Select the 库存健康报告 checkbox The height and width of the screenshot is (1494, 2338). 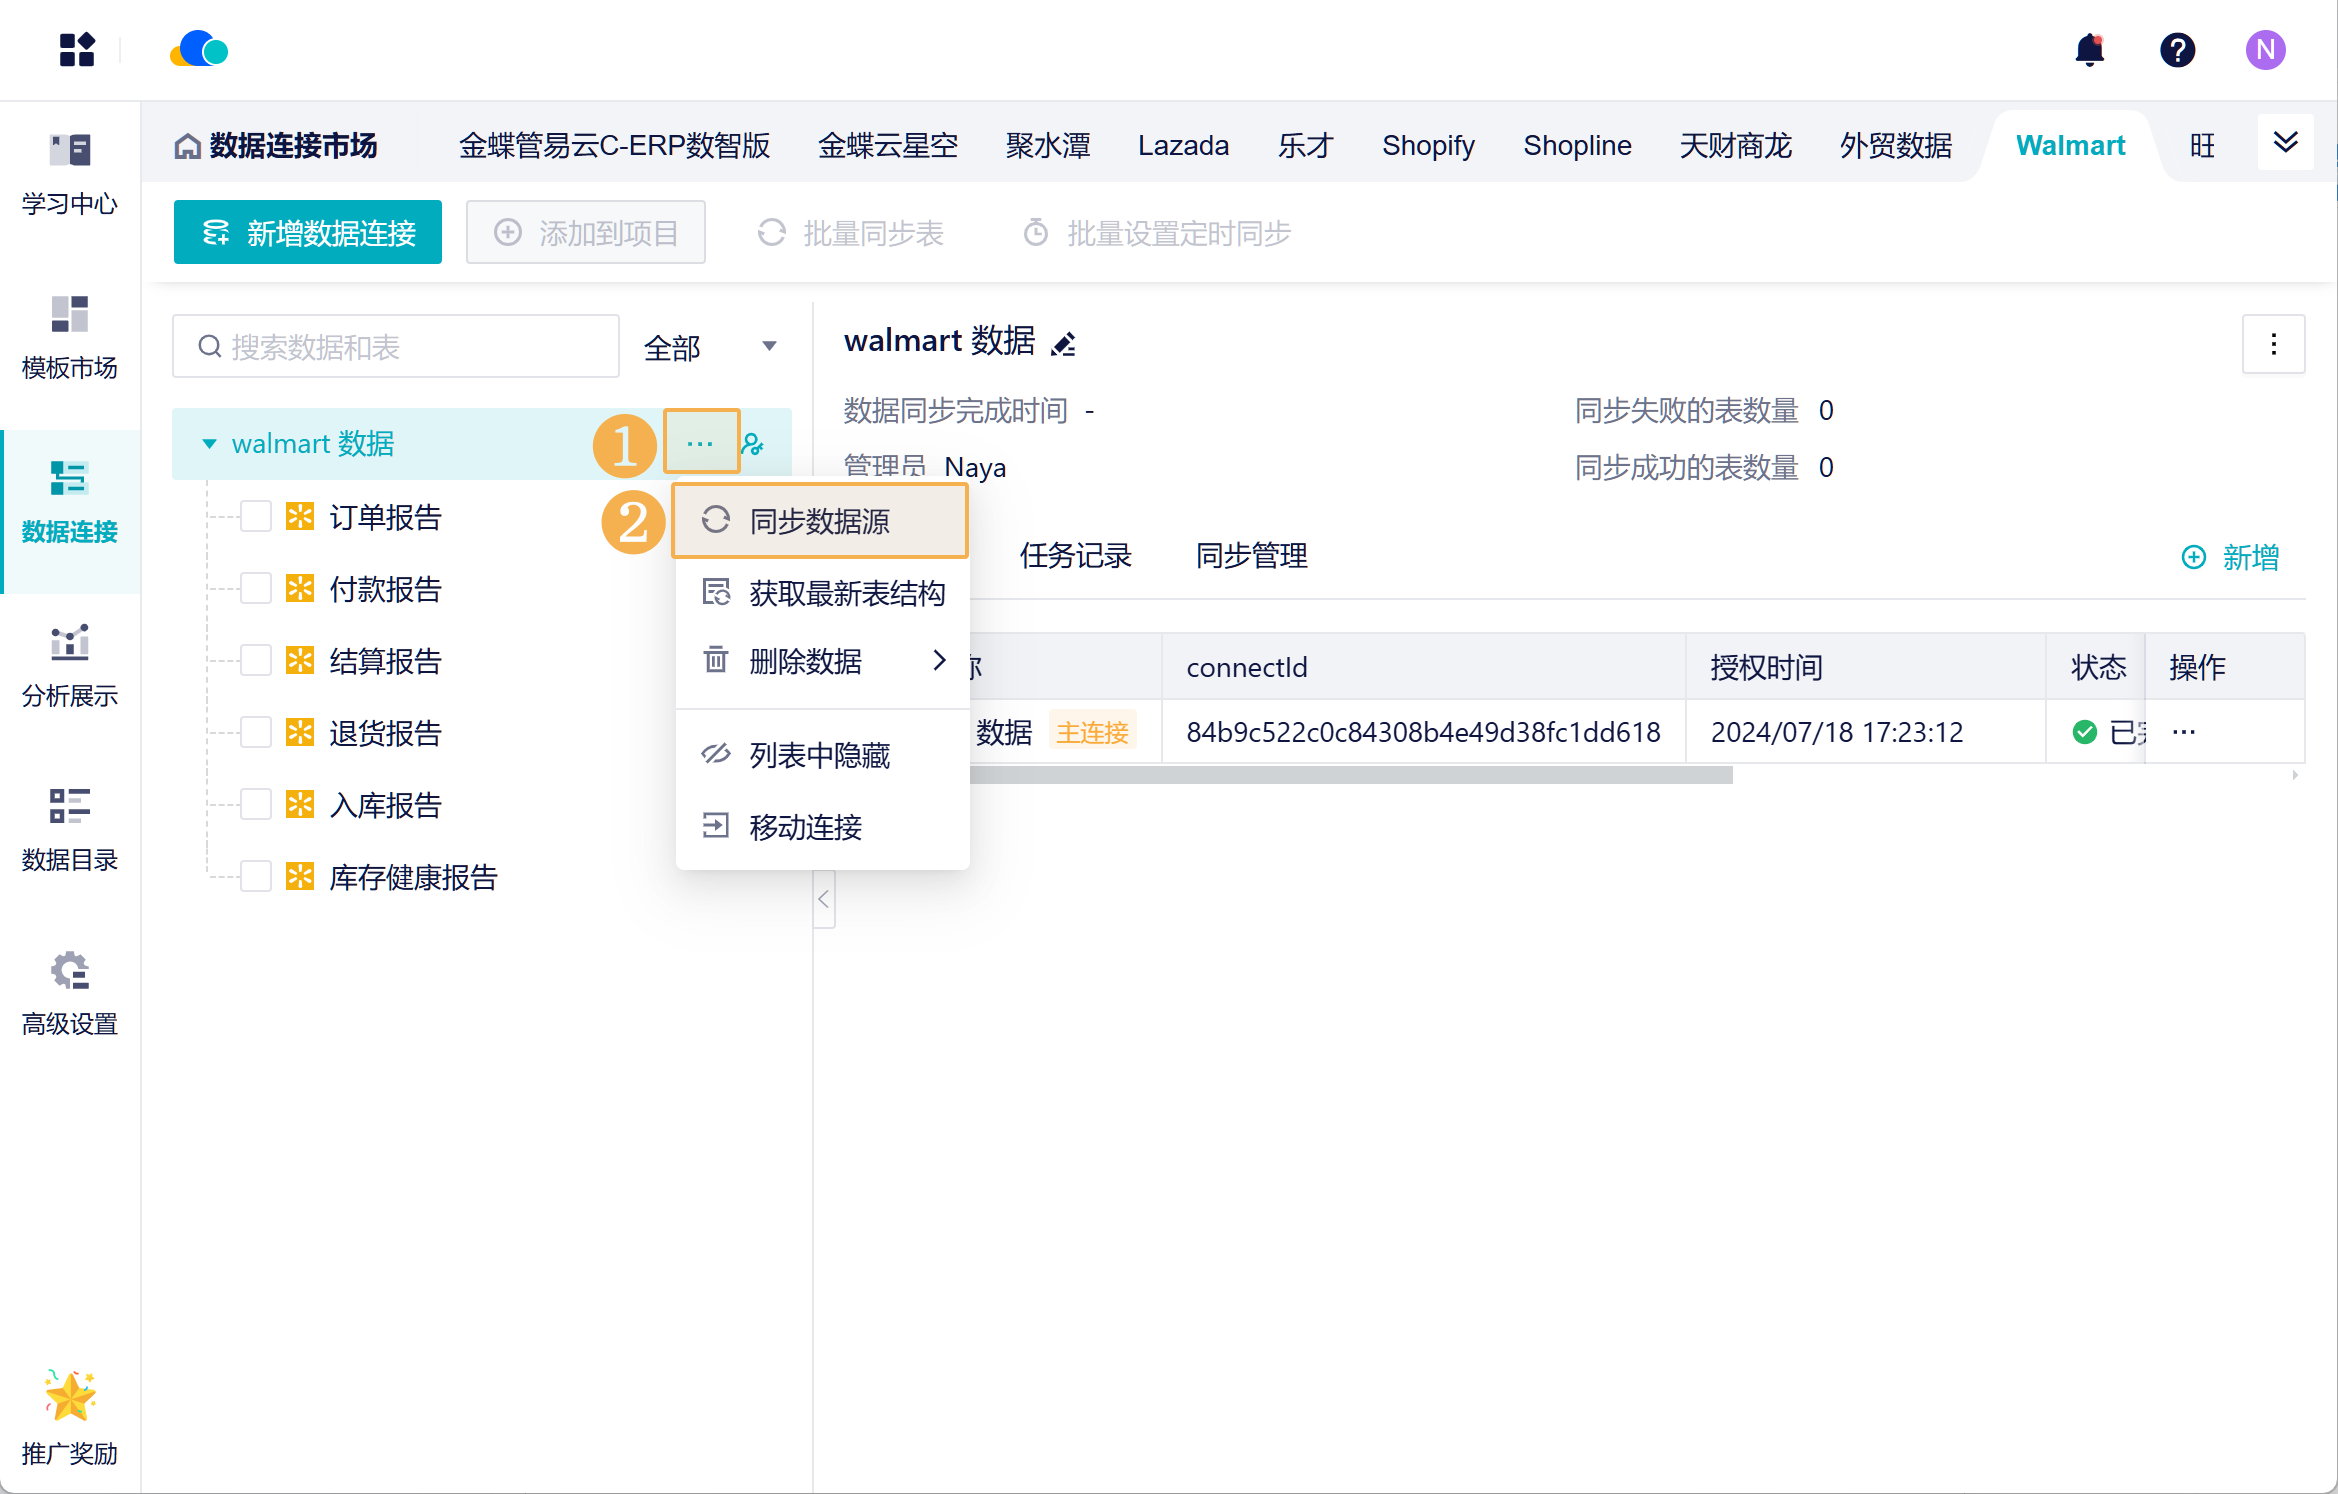pos(256,877)
